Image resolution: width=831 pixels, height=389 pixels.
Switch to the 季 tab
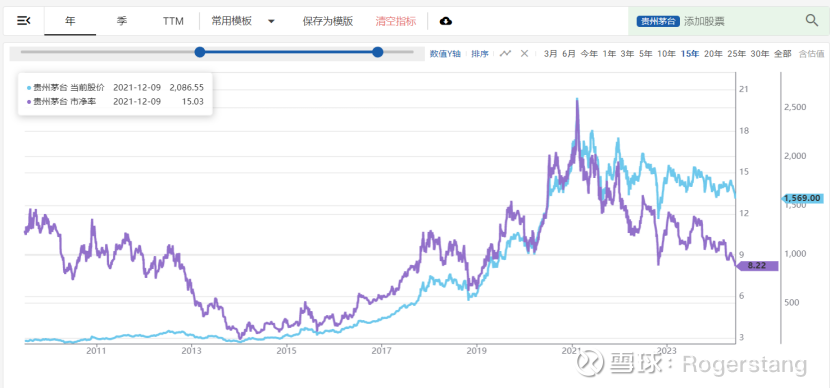coord(122,21)
